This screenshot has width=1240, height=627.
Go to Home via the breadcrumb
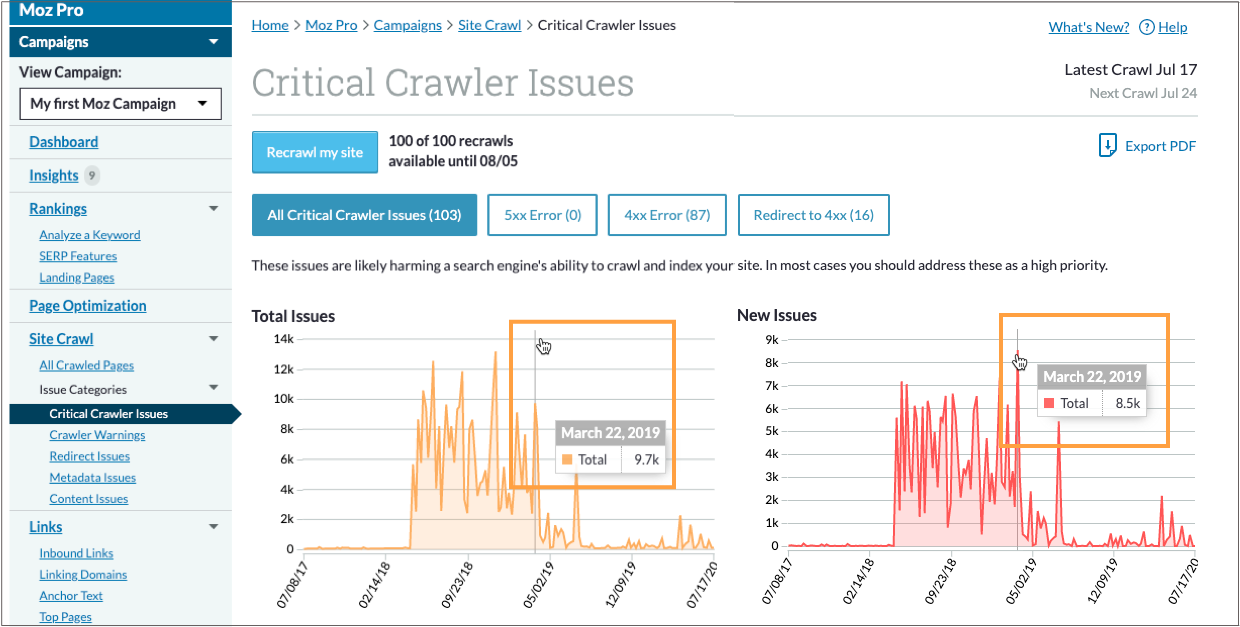tap(270, 24)
